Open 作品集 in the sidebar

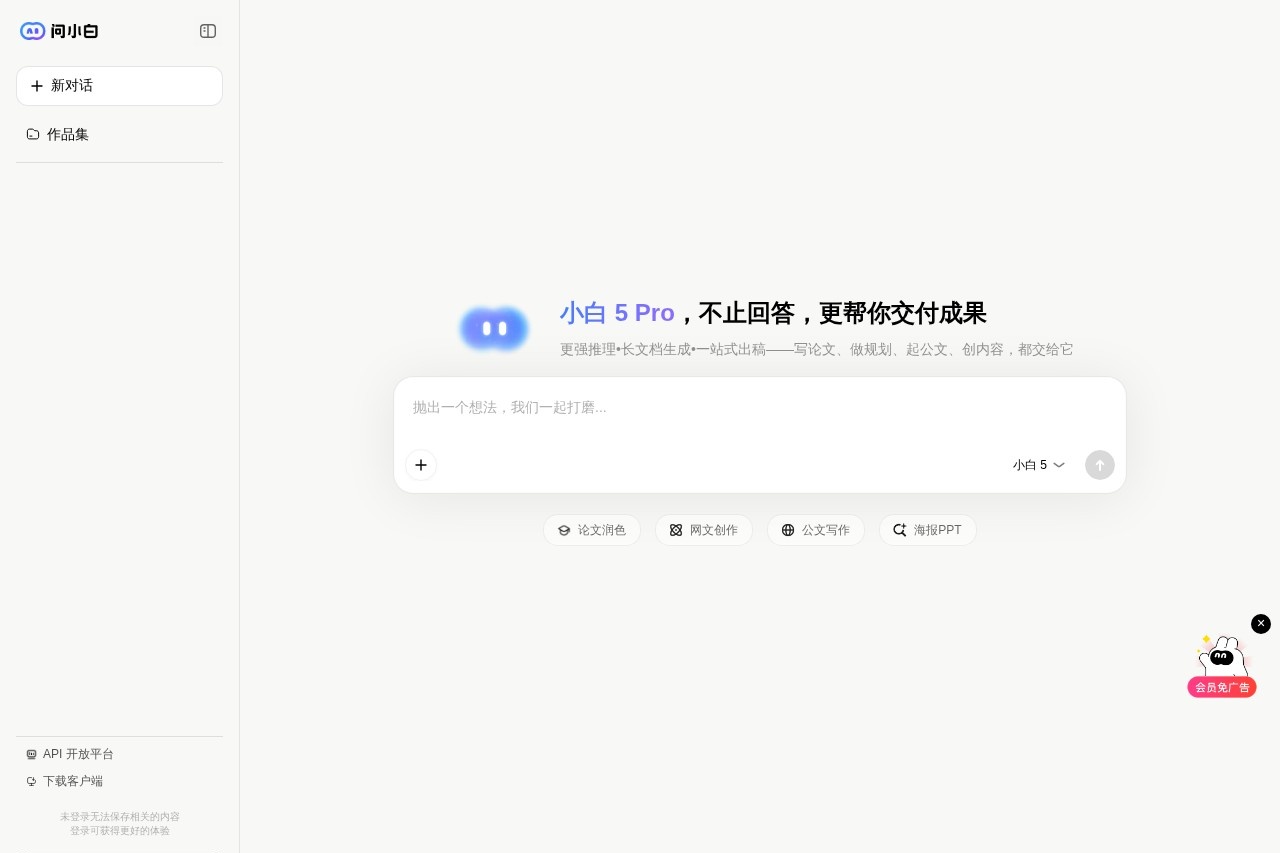tap(119, 134)
